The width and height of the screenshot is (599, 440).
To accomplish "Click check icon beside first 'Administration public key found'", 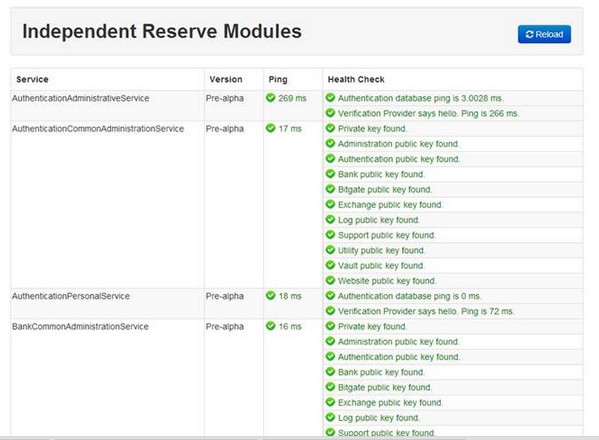I will [330, 144].
